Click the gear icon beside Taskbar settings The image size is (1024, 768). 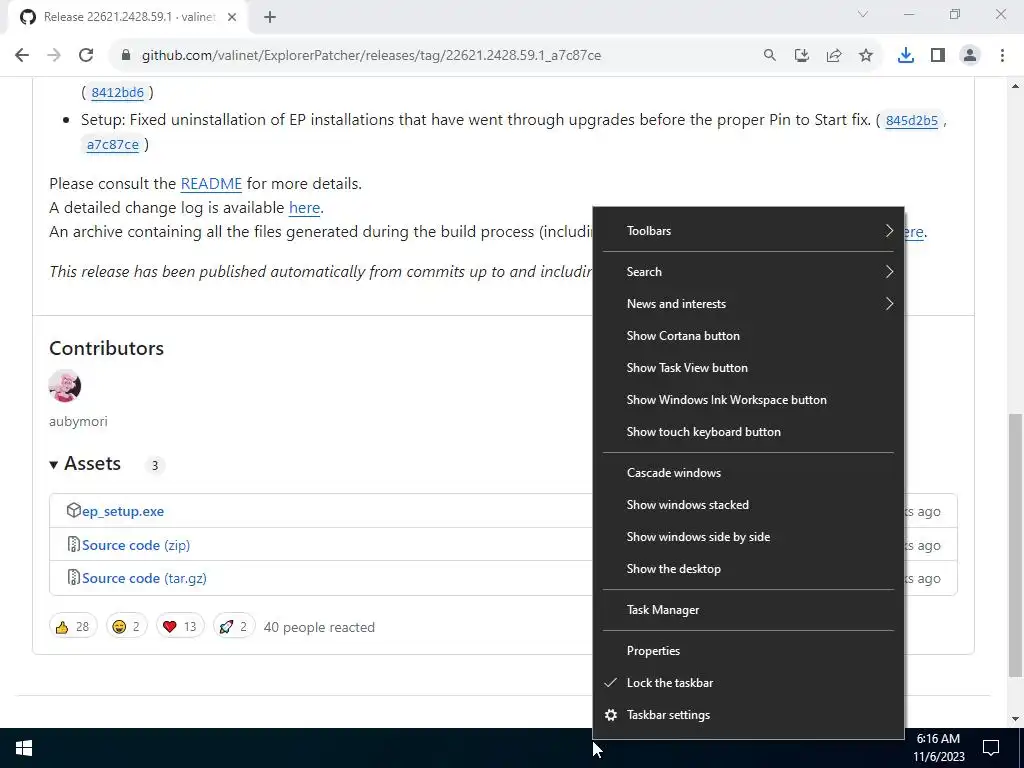(x=611, y=715)
